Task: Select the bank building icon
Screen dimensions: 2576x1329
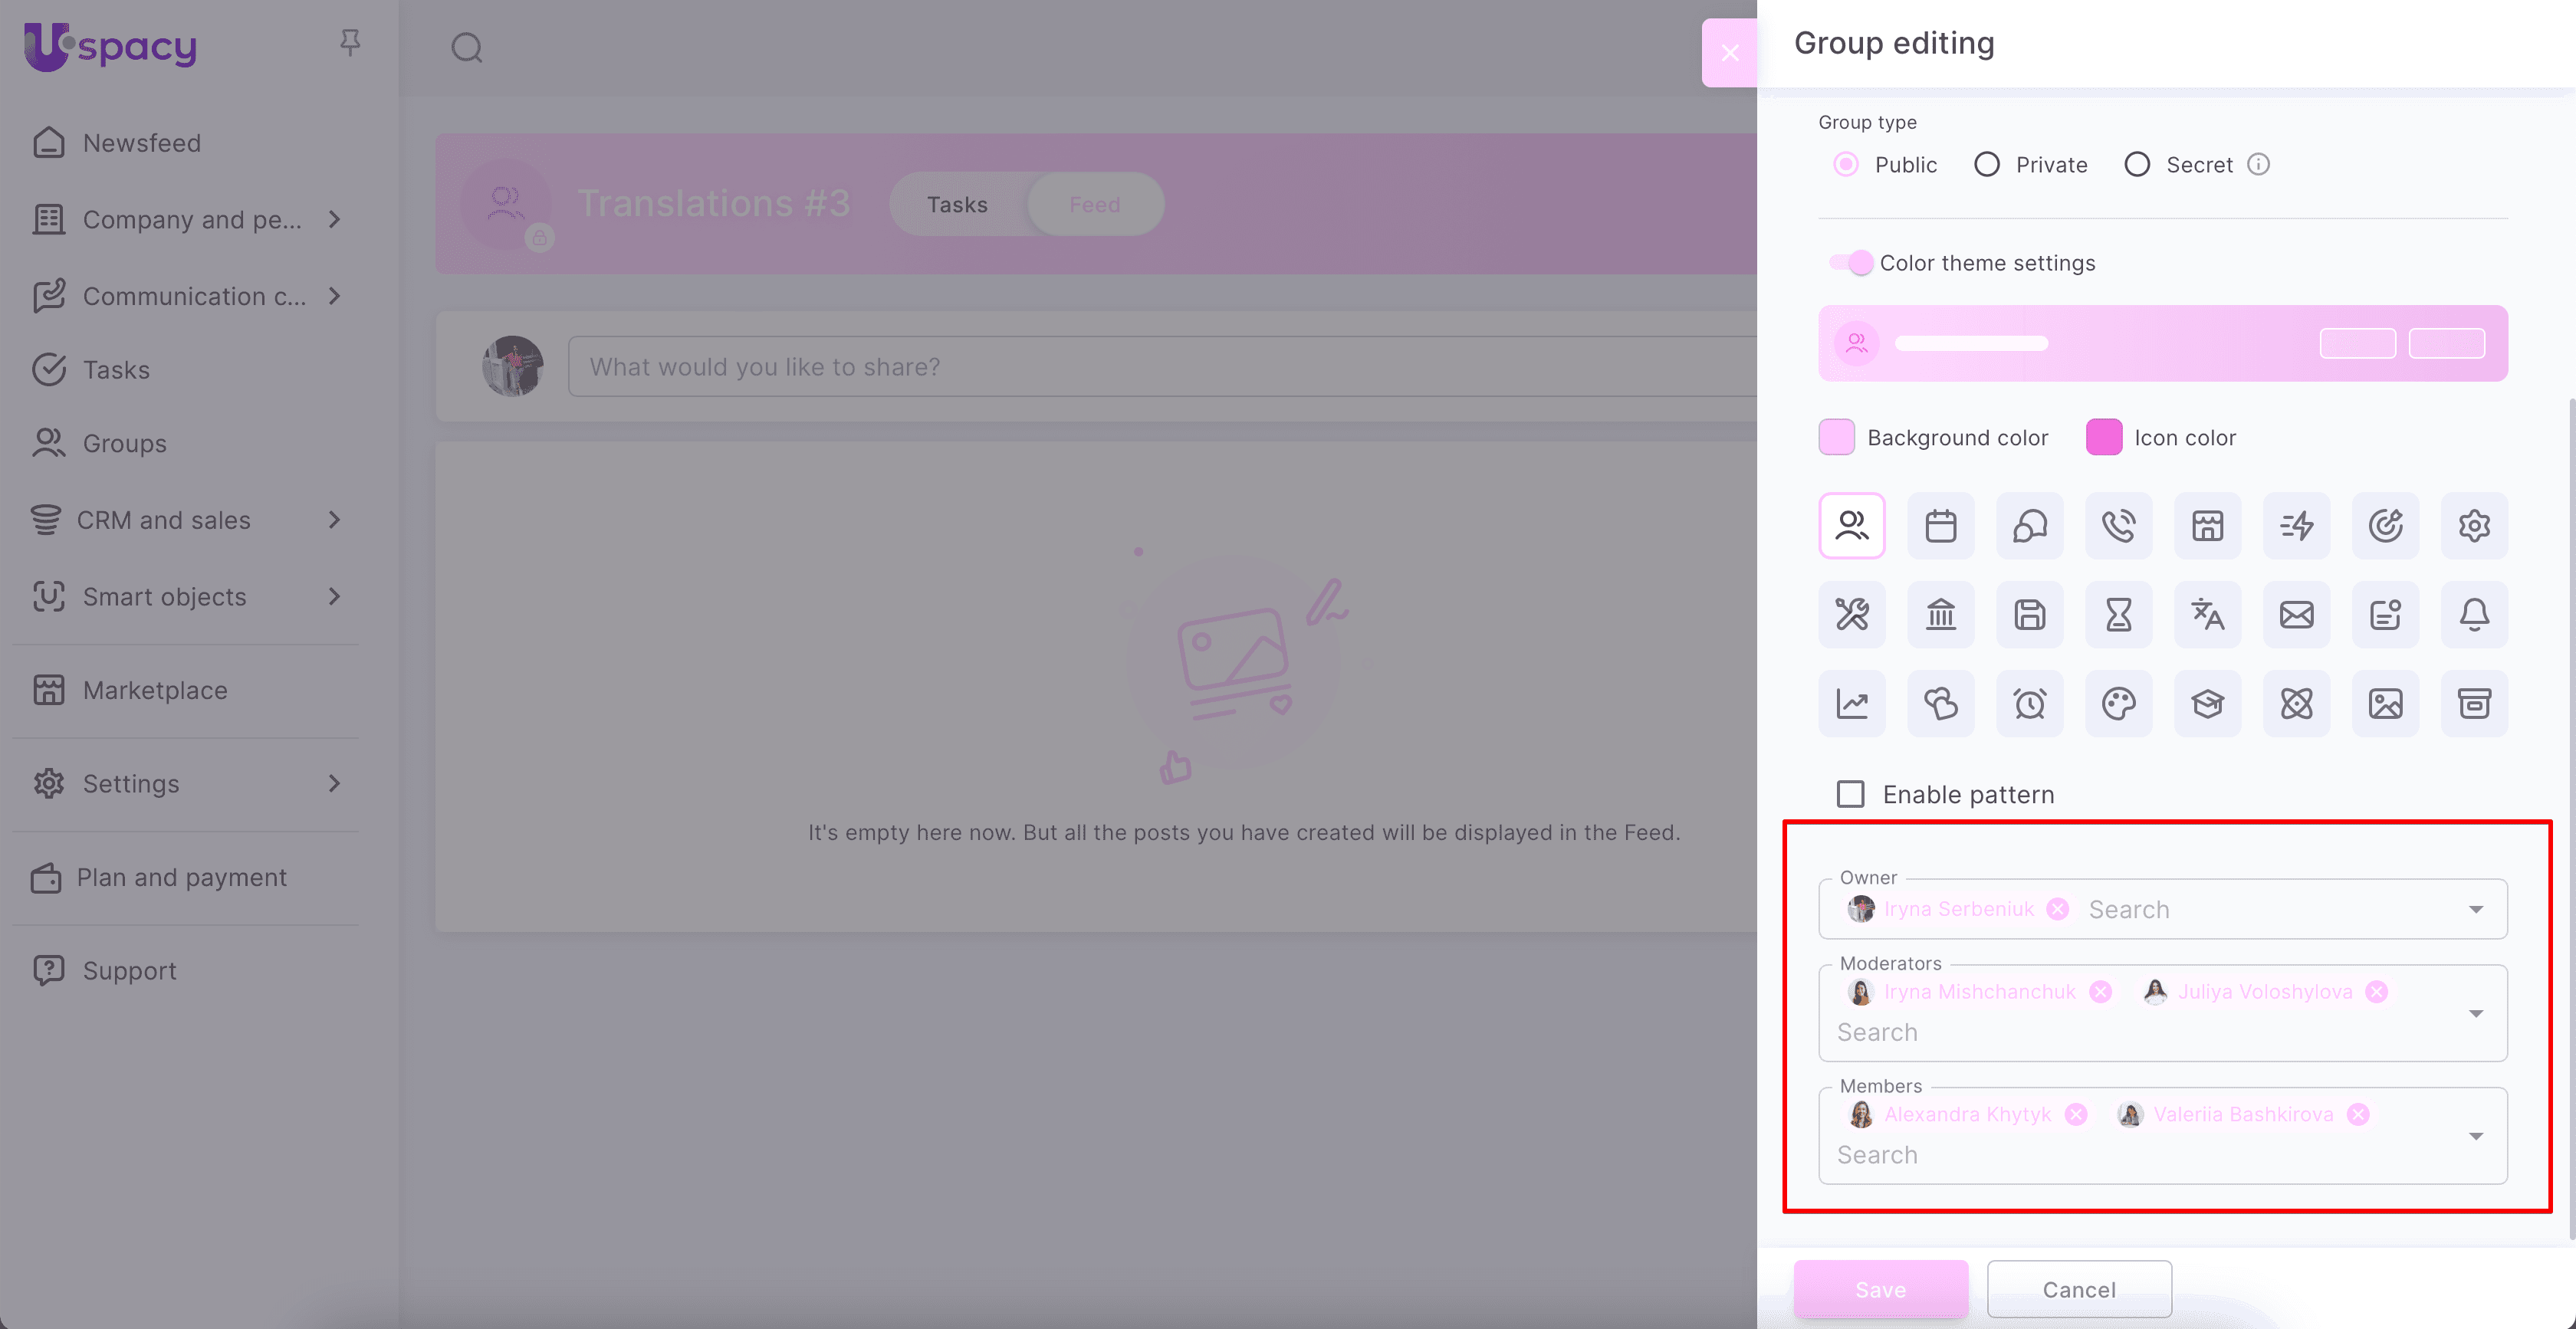Action: 1940,615
